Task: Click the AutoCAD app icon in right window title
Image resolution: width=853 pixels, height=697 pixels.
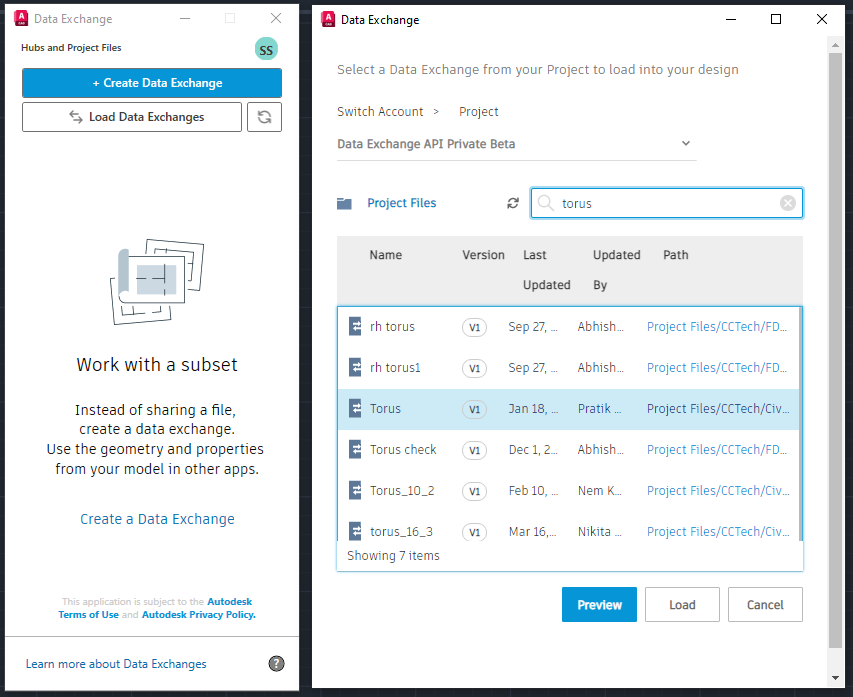Action: (x=328, y=20)
